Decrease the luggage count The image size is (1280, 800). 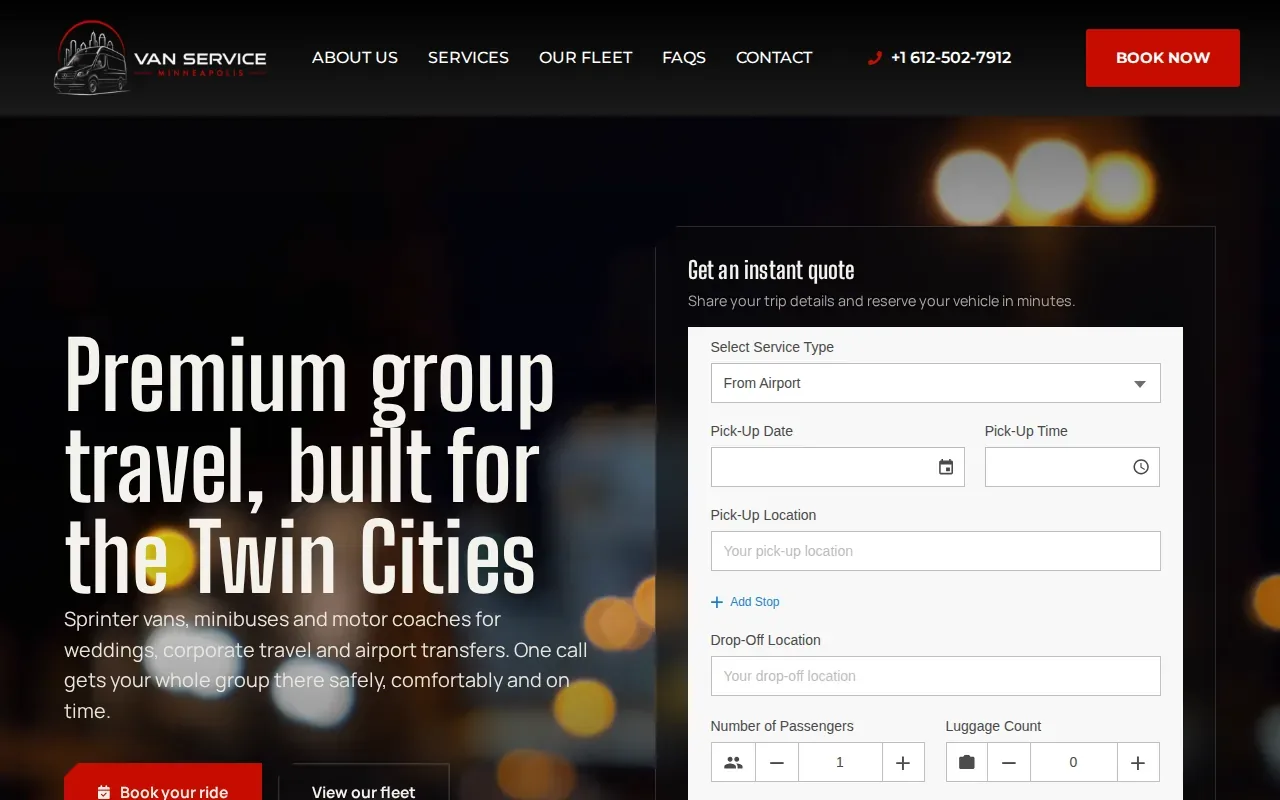pos(1009,762)
